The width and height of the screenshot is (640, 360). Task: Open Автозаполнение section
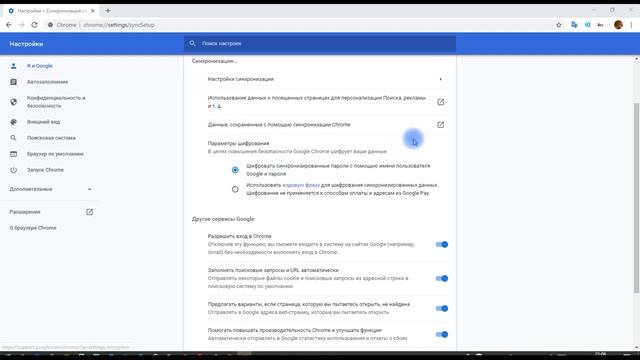(47, 82)
